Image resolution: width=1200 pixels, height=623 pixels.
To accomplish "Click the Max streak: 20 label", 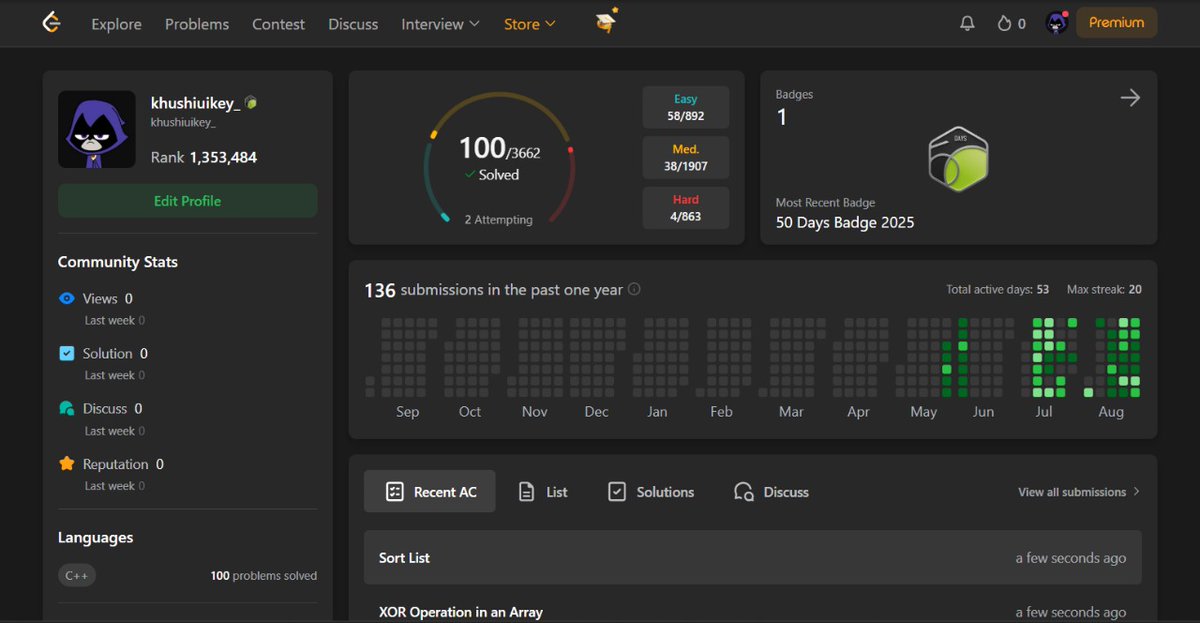I will coord(1104,290).
